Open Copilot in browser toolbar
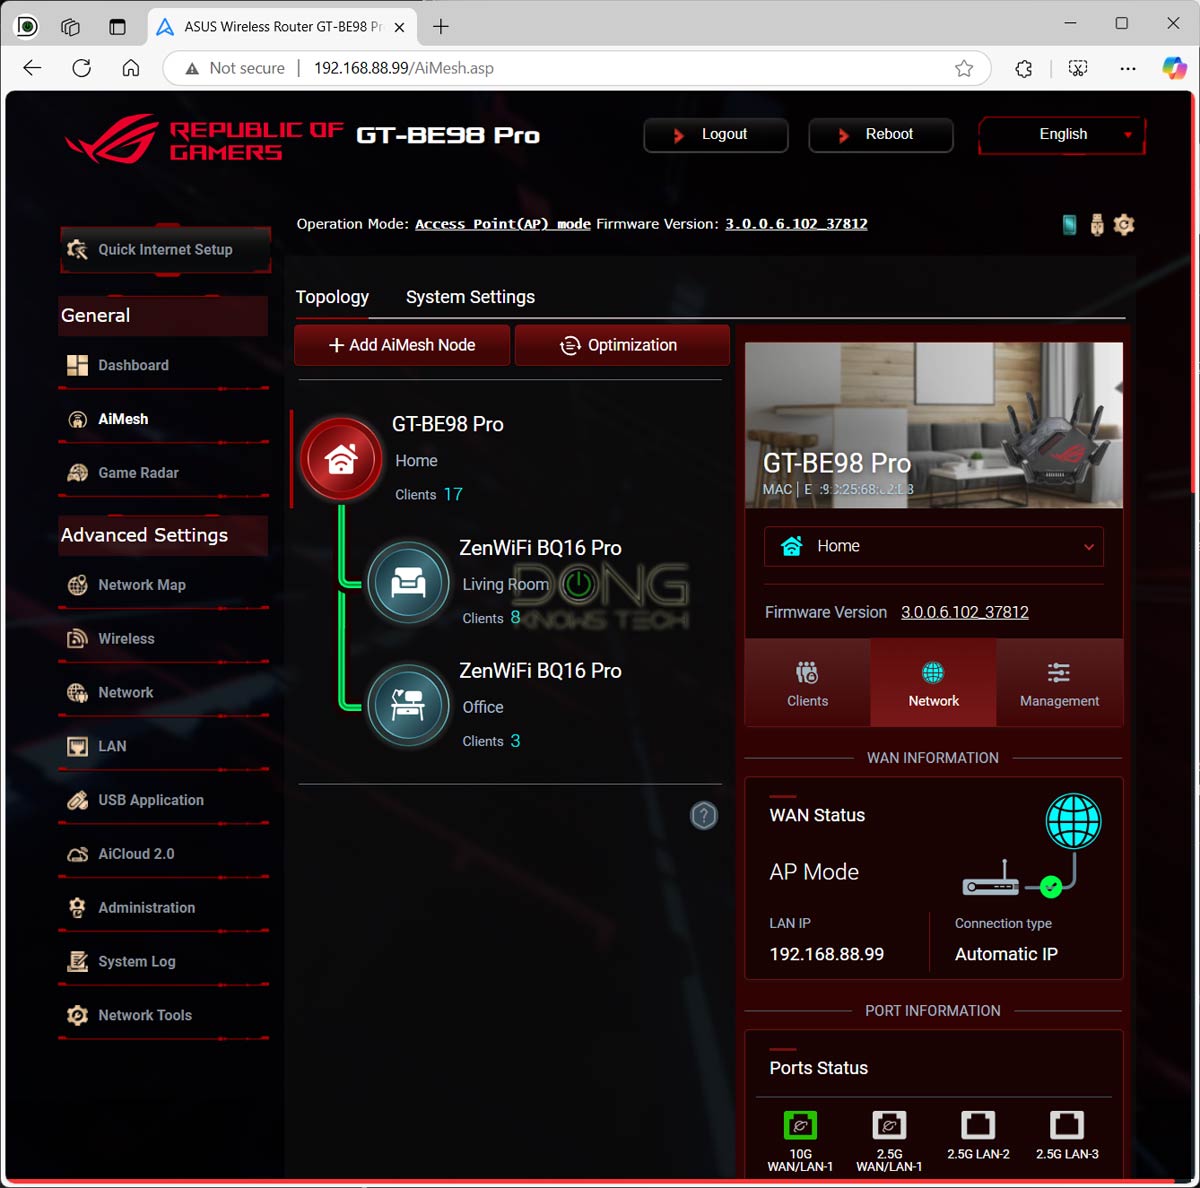The width and height of the screenshot is (1200, 1188). coord(1174,68)
